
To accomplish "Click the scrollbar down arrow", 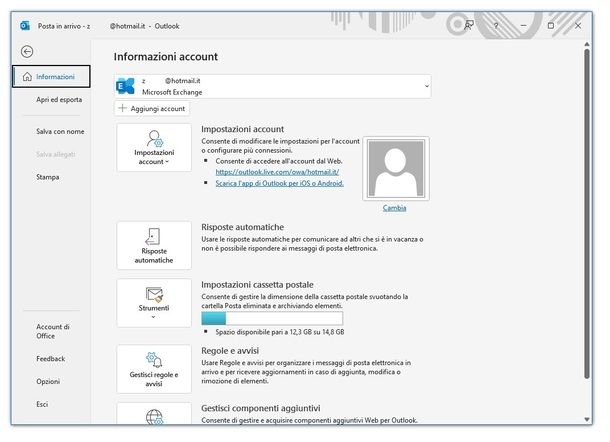I will 587,419.
